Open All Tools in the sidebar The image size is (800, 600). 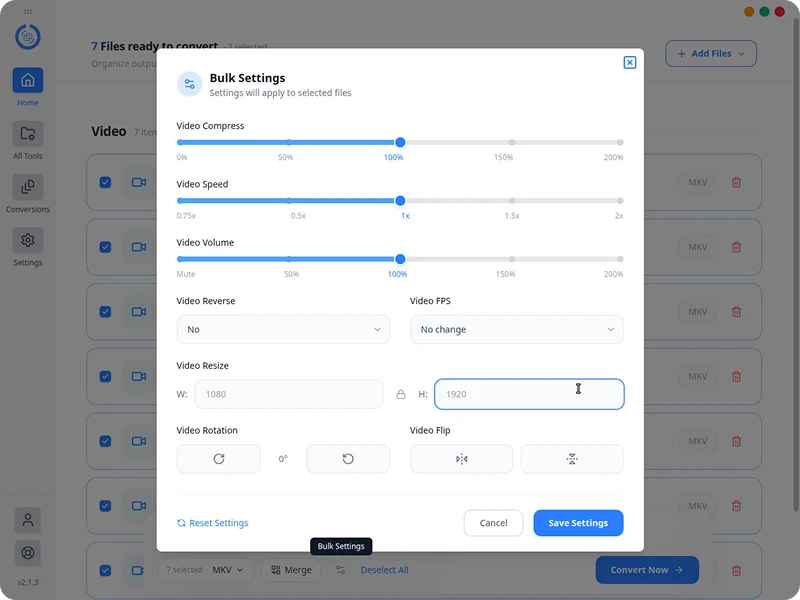coord(28,141)
